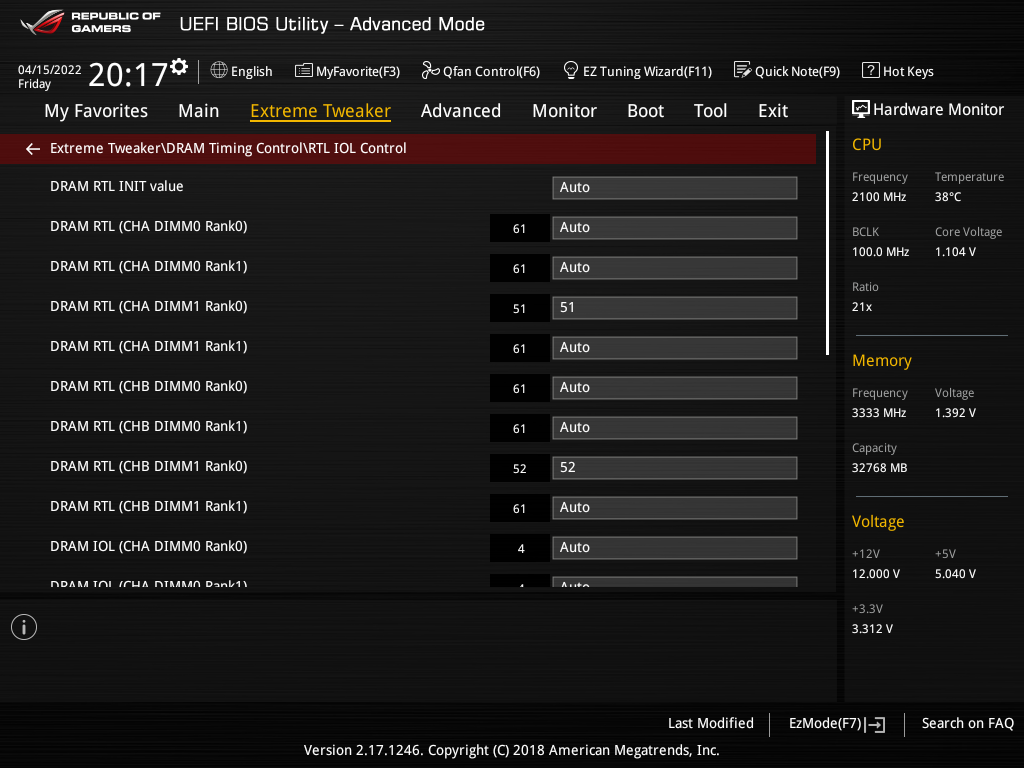Screen dimensions: 1024x768
Task: Edit DRAM IOL CHA DIMM0 Rank0 field
Action: click(675, 547)
